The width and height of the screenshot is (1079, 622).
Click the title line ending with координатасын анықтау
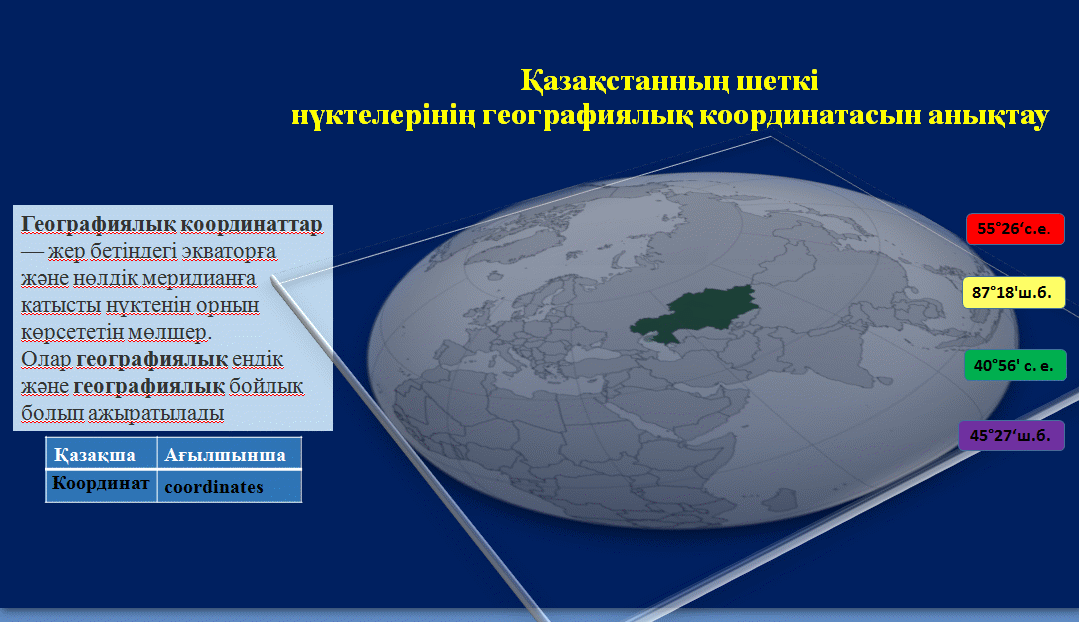670,115
